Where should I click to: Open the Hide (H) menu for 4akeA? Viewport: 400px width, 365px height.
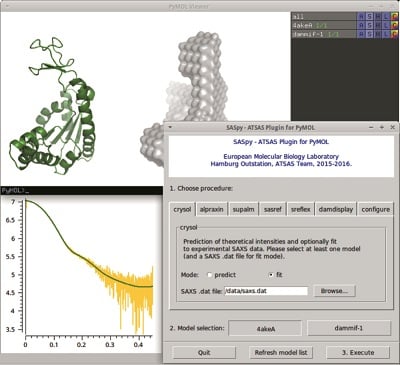pyautogui.click(x=378, y=25)
